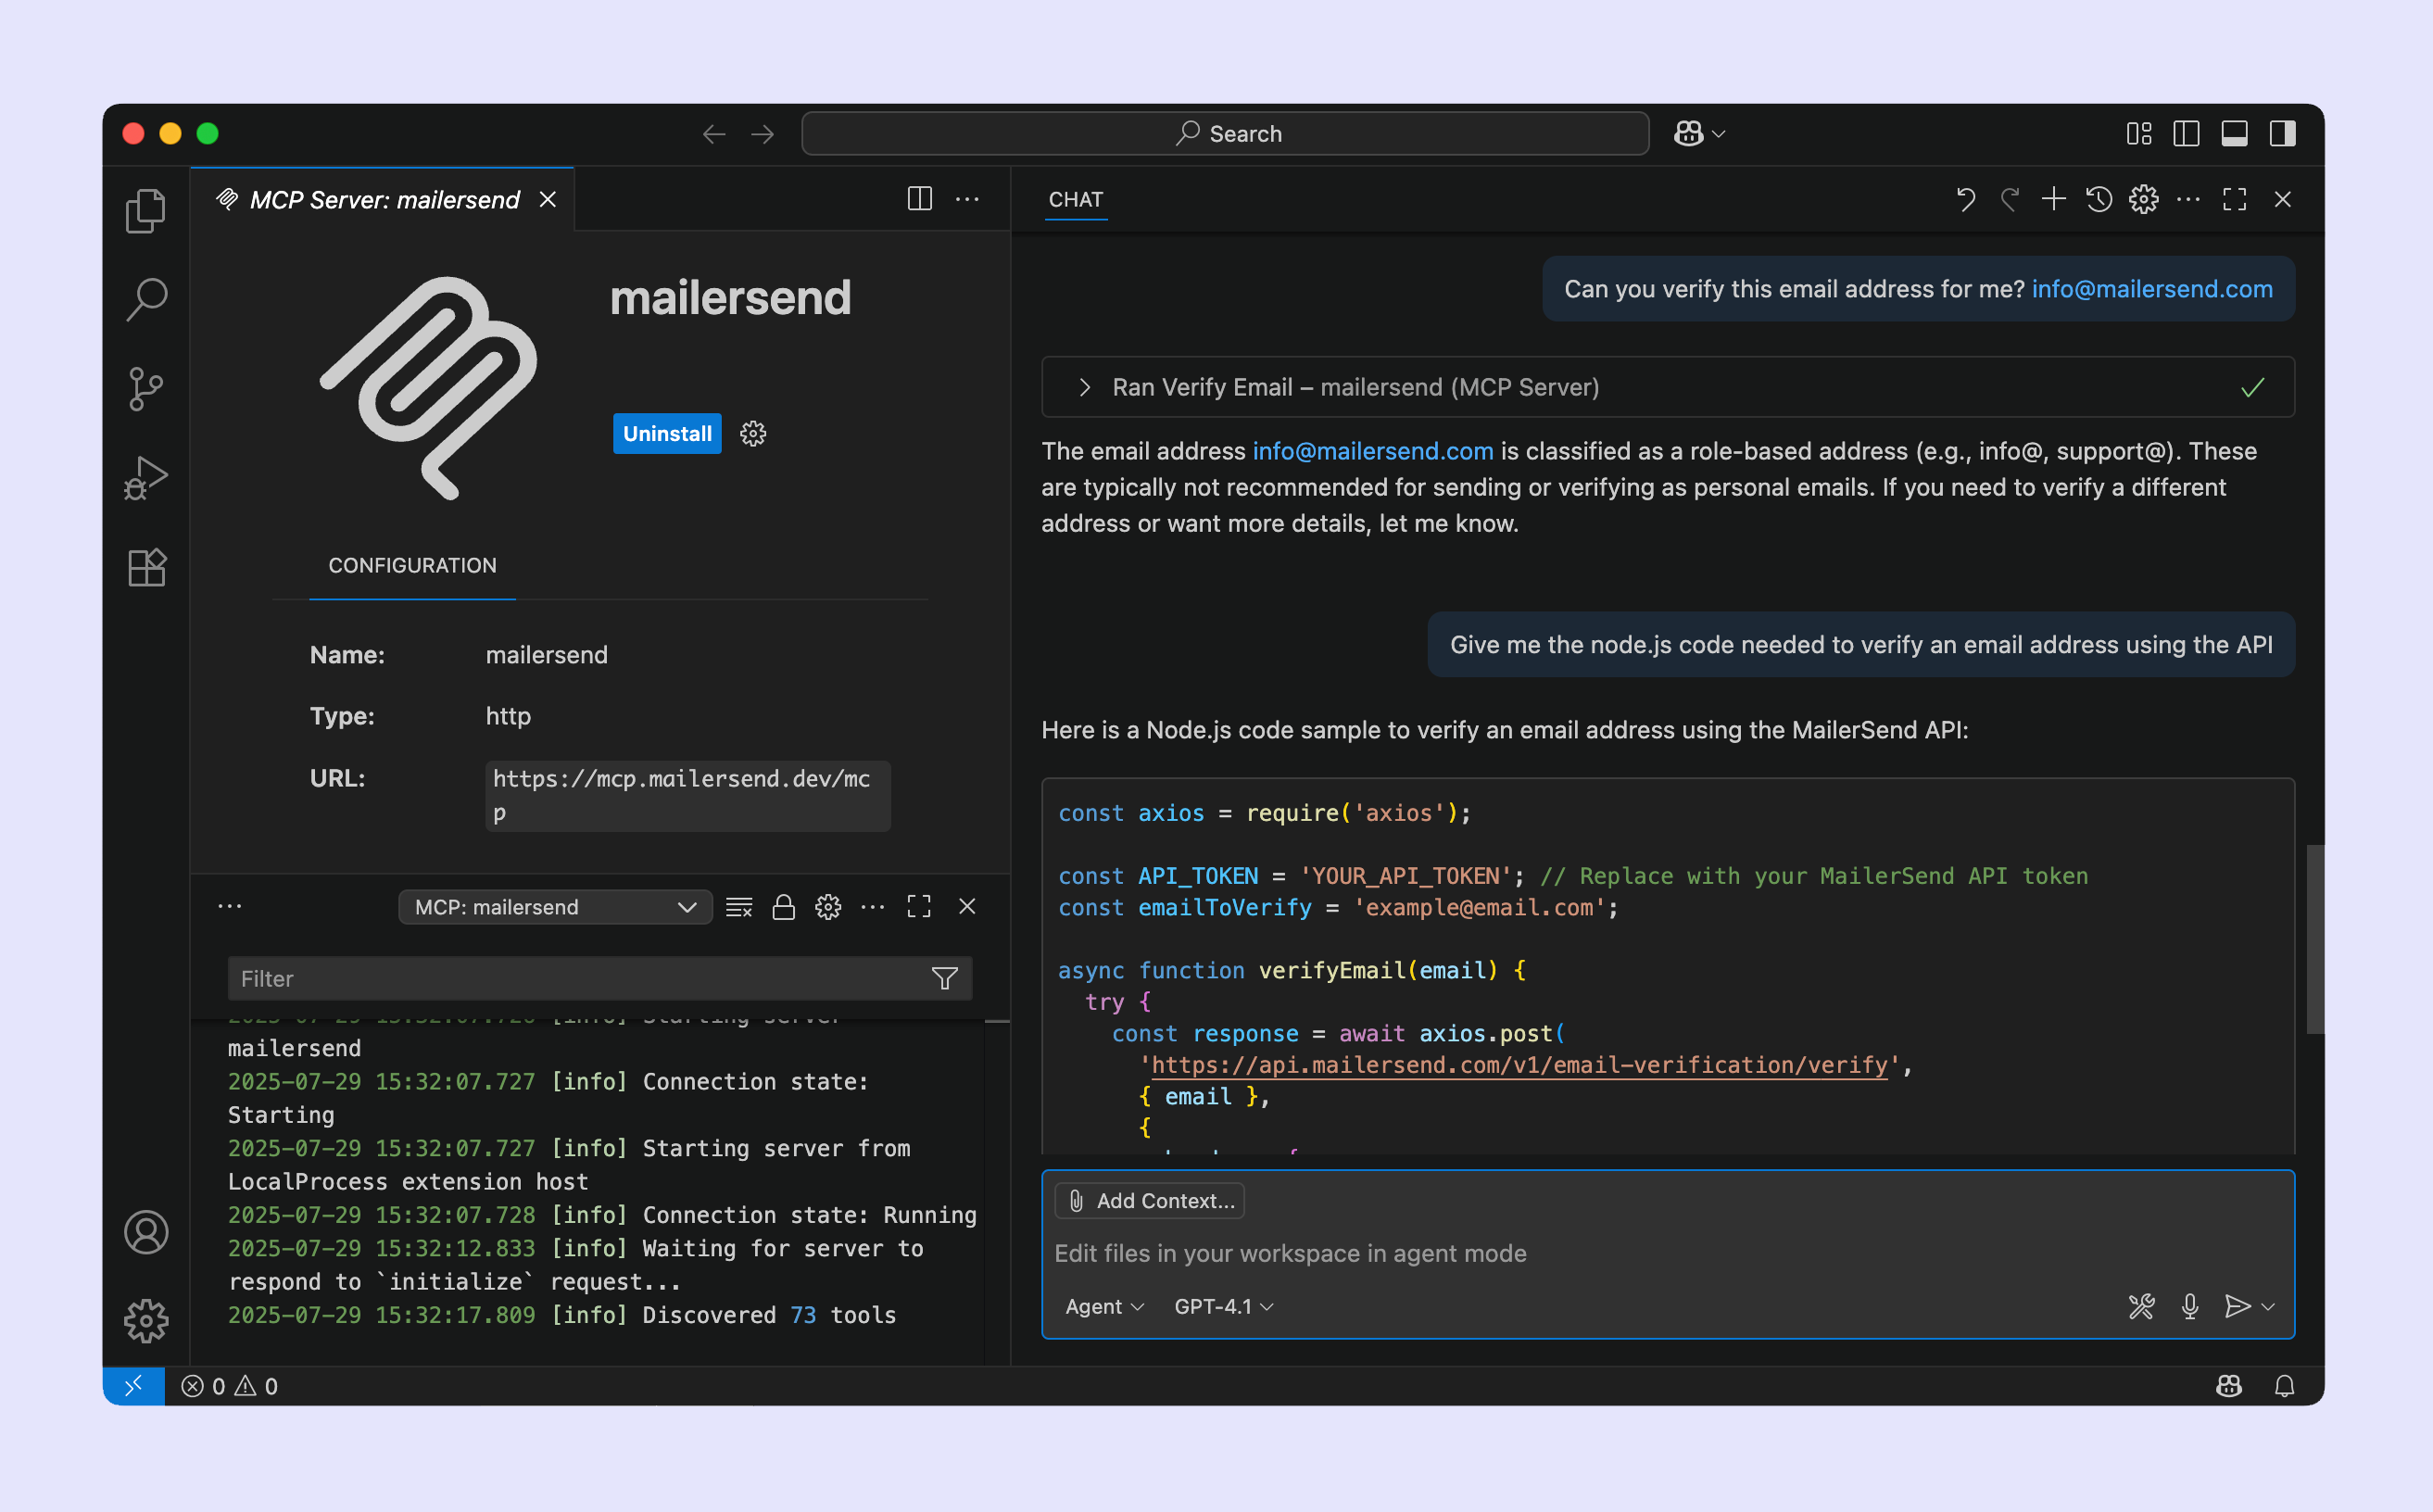Clear the MCP output log
This screenshot has width=2433, height=1512.
[739, 907]
